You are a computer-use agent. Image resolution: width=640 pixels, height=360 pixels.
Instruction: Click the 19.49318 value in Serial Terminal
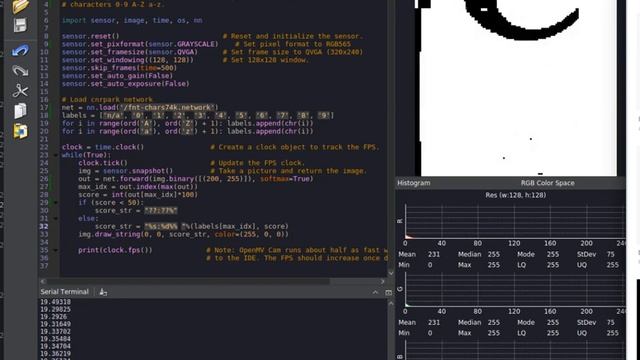point(56,302)
